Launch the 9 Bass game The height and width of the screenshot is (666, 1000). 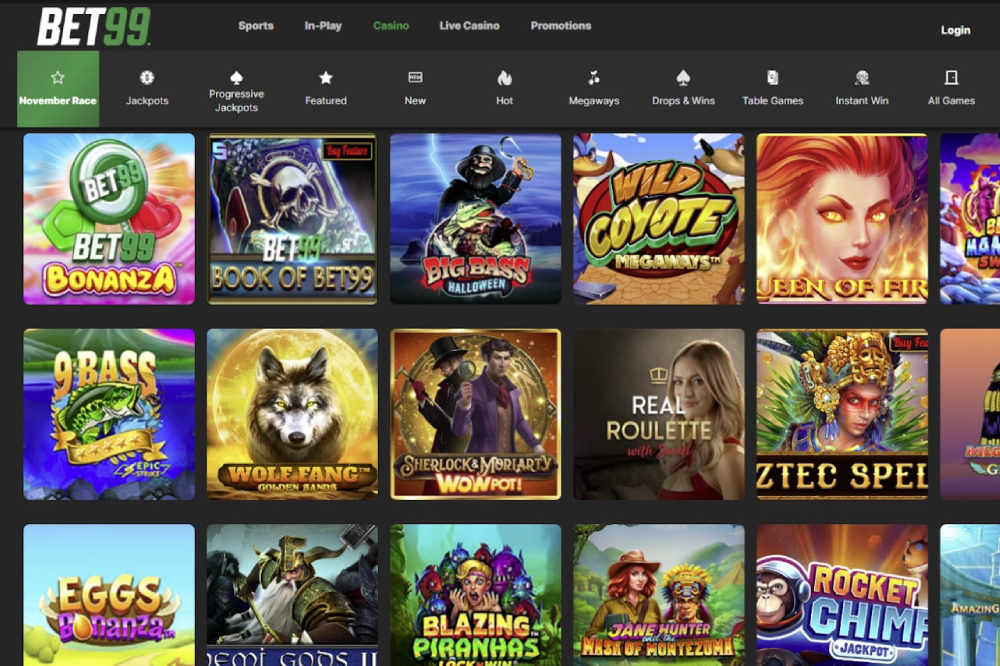coord(109,414)
